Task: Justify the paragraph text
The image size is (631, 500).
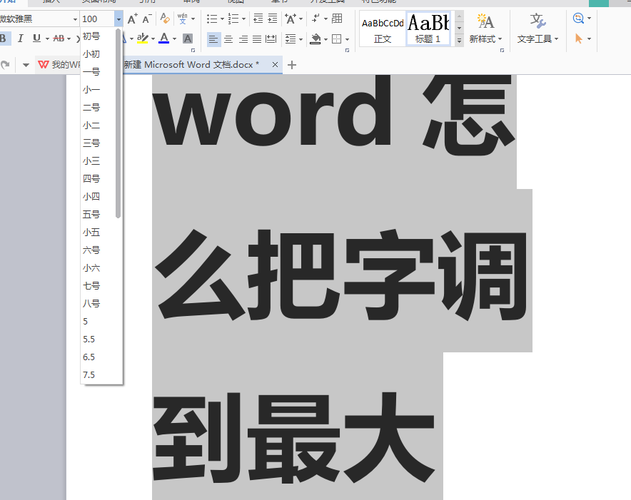Action: click(257, 39)
